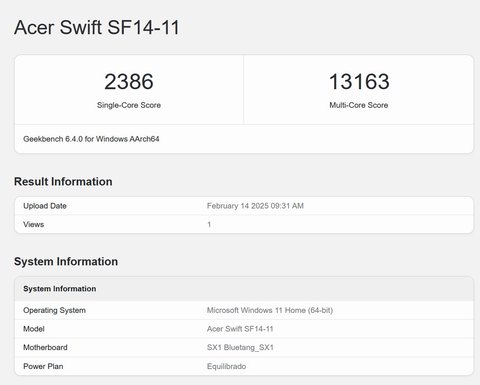Screen dimensions: 480x385
Task: Select Microsoft Windows 11 Home (64-bit) value
Action: (x=270, y=310)
